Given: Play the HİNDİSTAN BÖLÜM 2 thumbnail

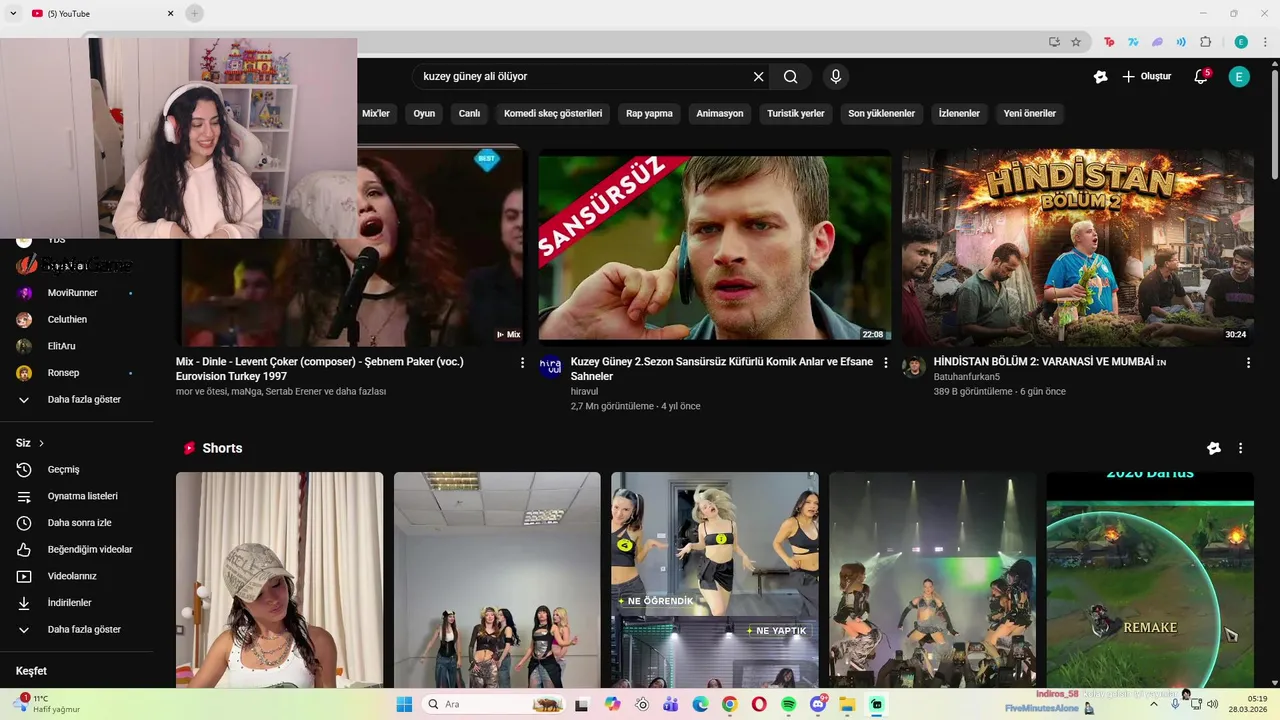Looking at the screenshot, I should [x=1078, y=246].
